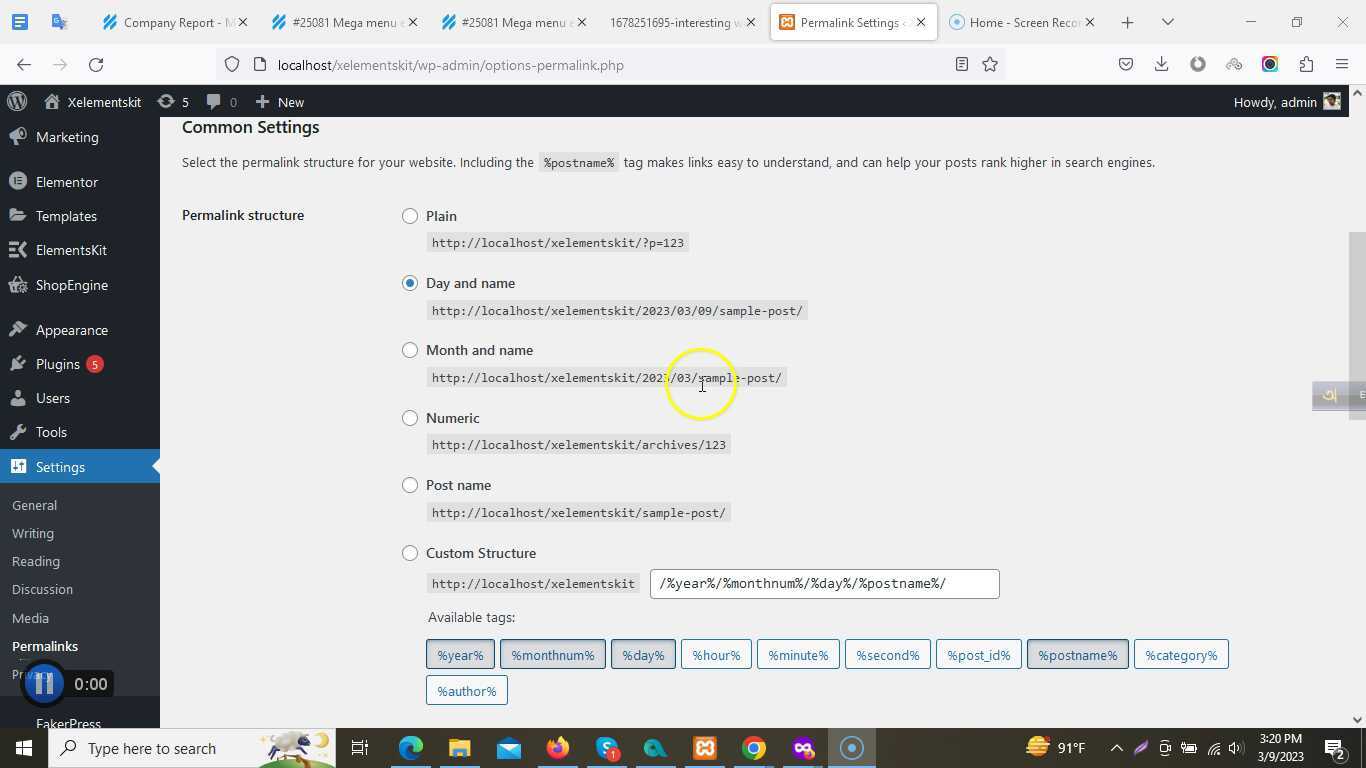Select the Plain permalink structure
Viewport: 1366px width, 768px height.
click(x=410, y=216)
